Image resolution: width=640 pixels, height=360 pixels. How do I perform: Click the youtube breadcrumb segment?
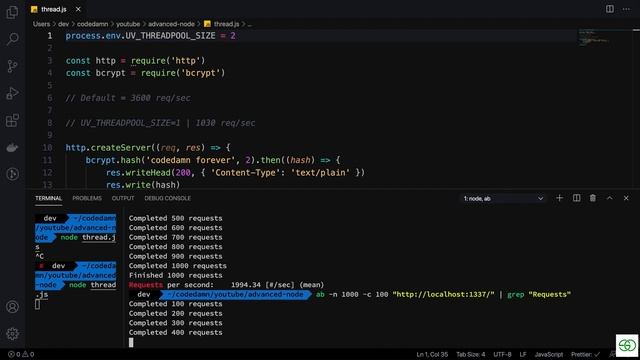click(x=128, y=24)
